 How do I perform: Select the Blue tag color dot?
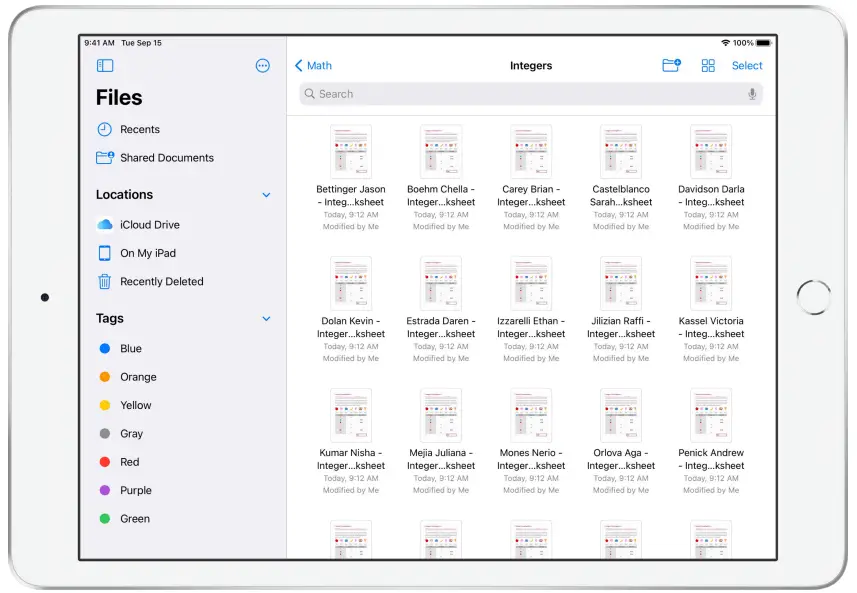pyautogui.click(x=105, y=349)
